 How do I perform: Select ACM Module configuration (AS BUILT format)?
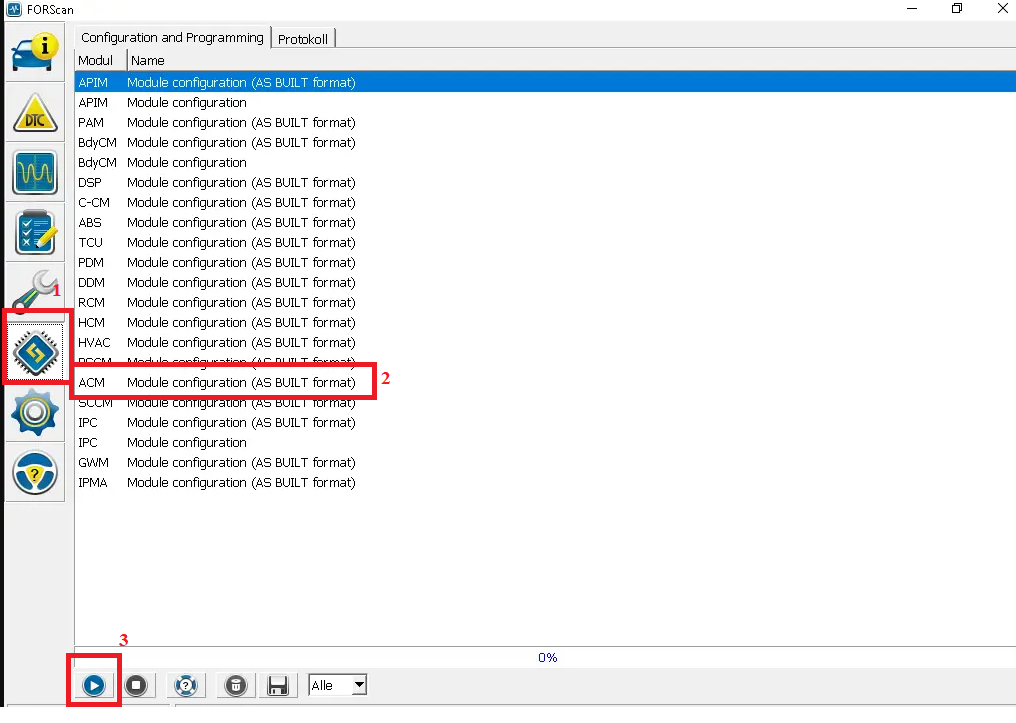coord(545,382)
